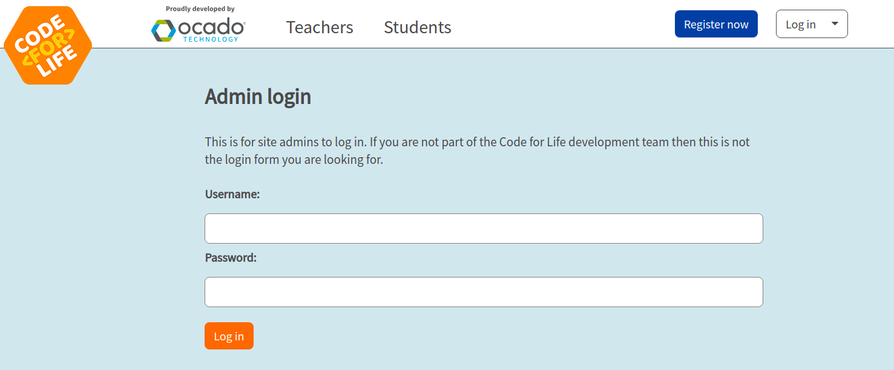Open the Log in dropdown in header
This screenshot has height=370, width=894.
click(811, 24)
